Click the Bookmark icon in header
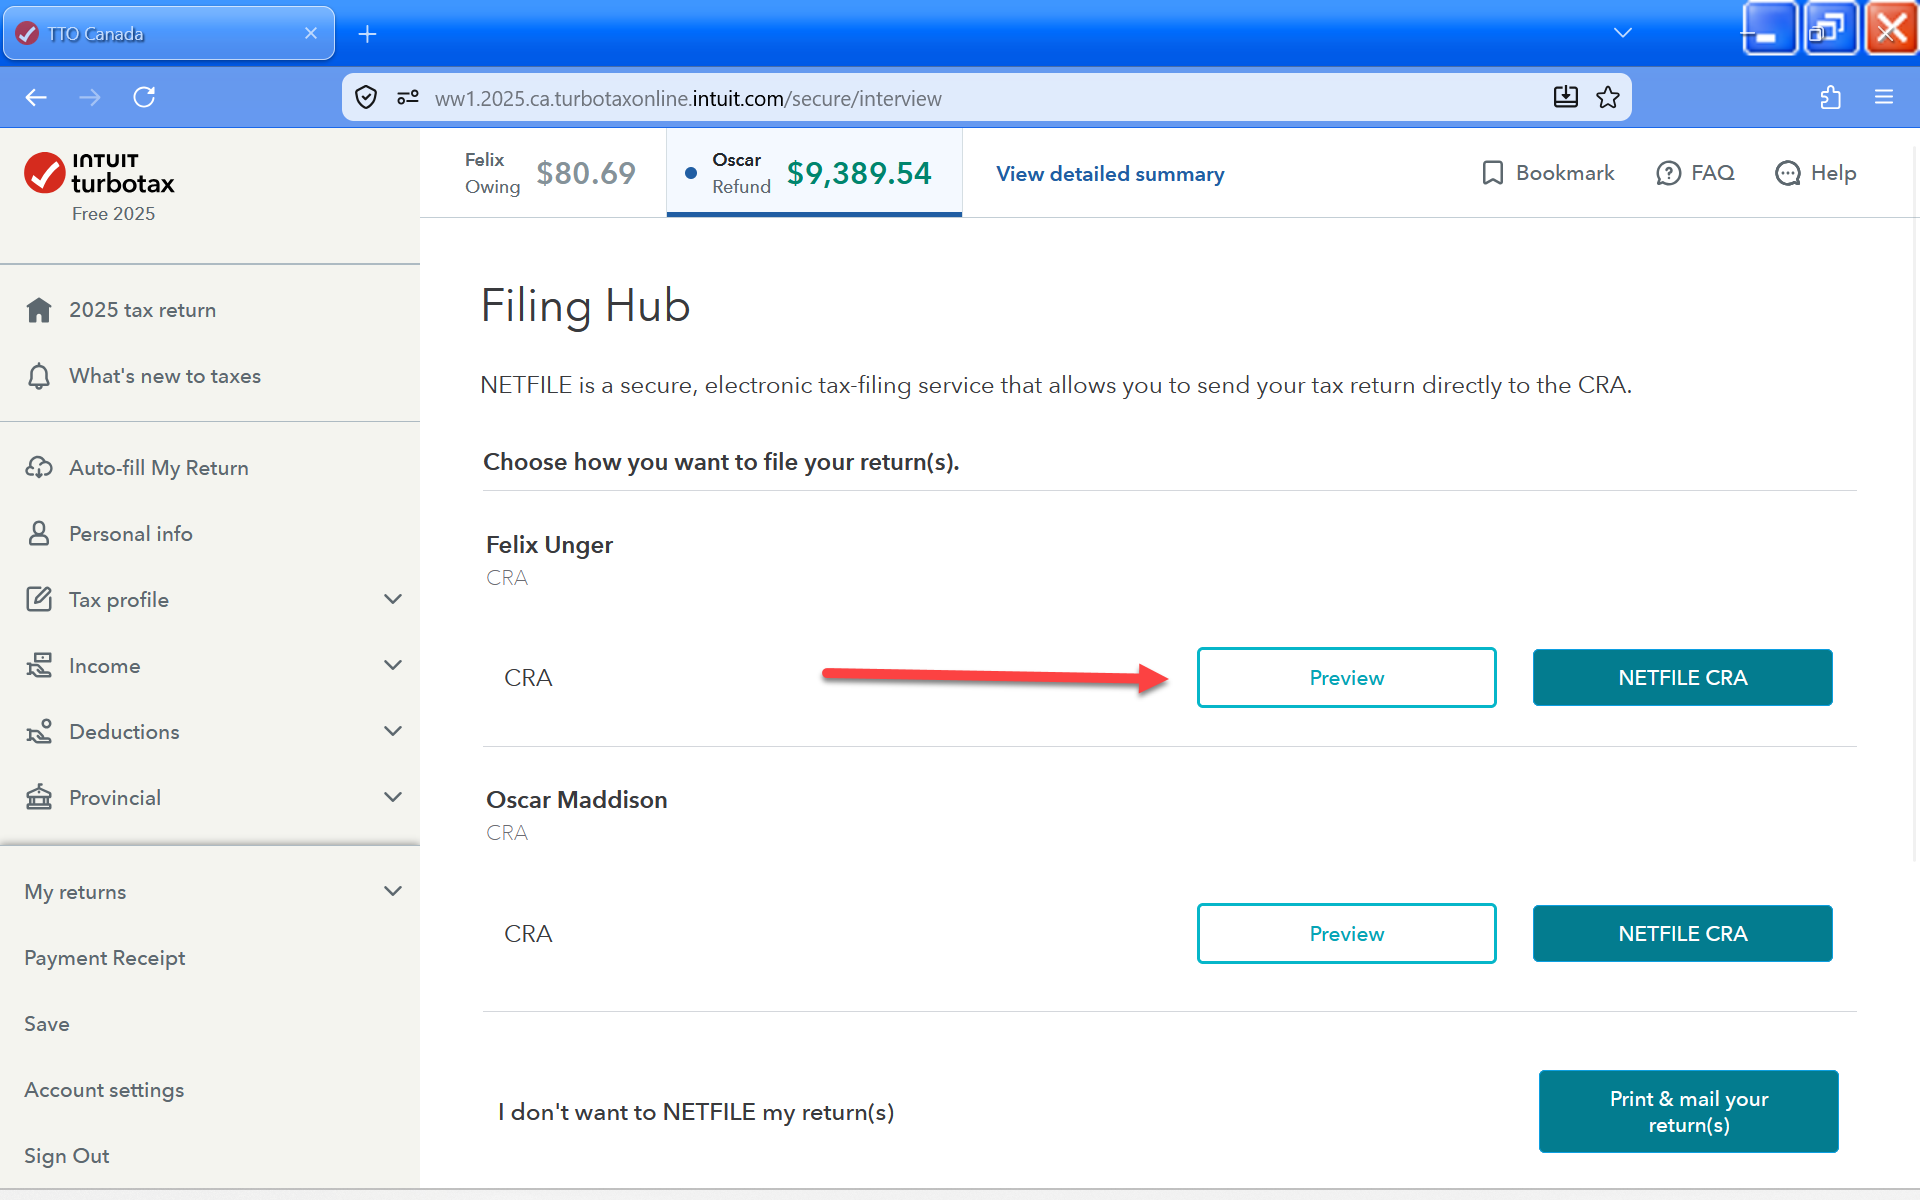This screenshot has width=1920, height=1200. click(1492, 173)
